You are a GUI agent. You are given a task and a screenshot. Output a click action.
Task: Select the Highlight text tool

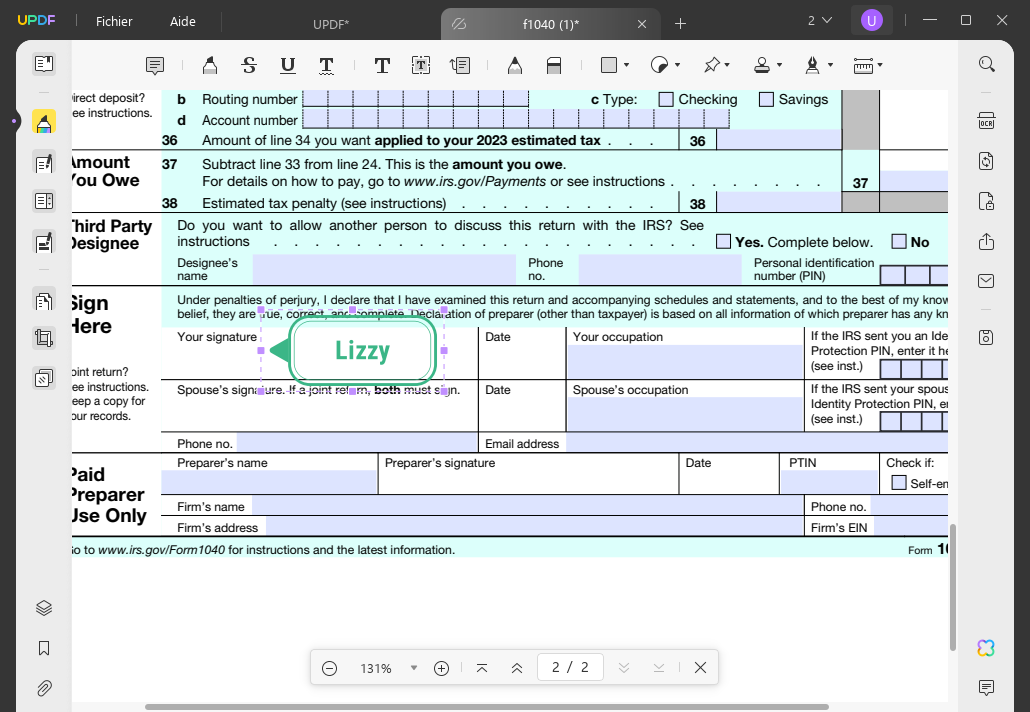pyautogui.click(x=210, y=65)
